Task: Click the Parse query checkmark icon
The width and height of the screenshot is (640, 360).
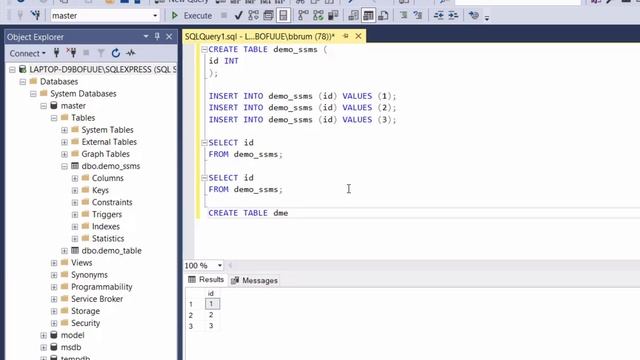Action: pos(238,16)
